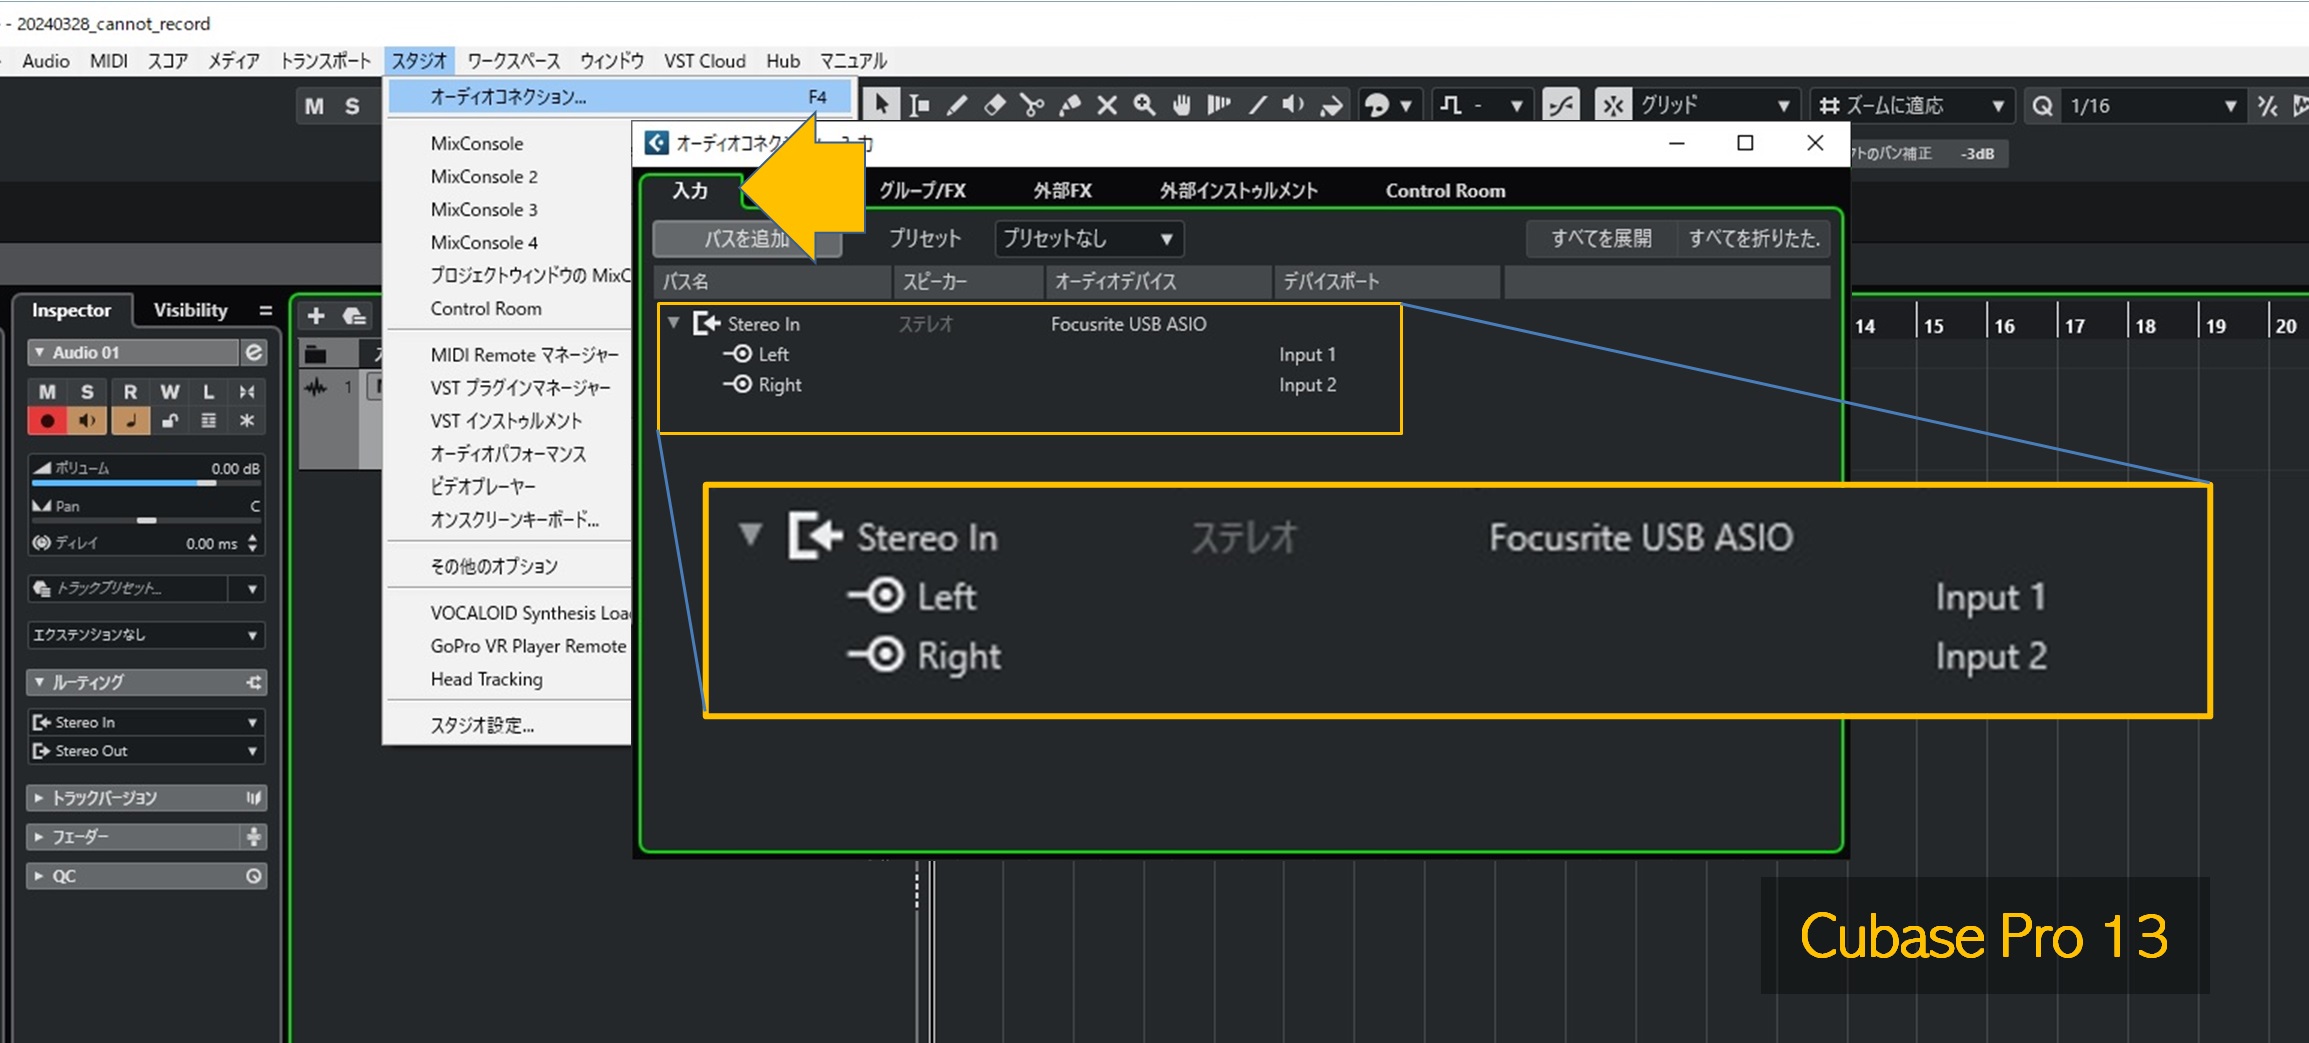Click the folder icon in track list header

316,354
